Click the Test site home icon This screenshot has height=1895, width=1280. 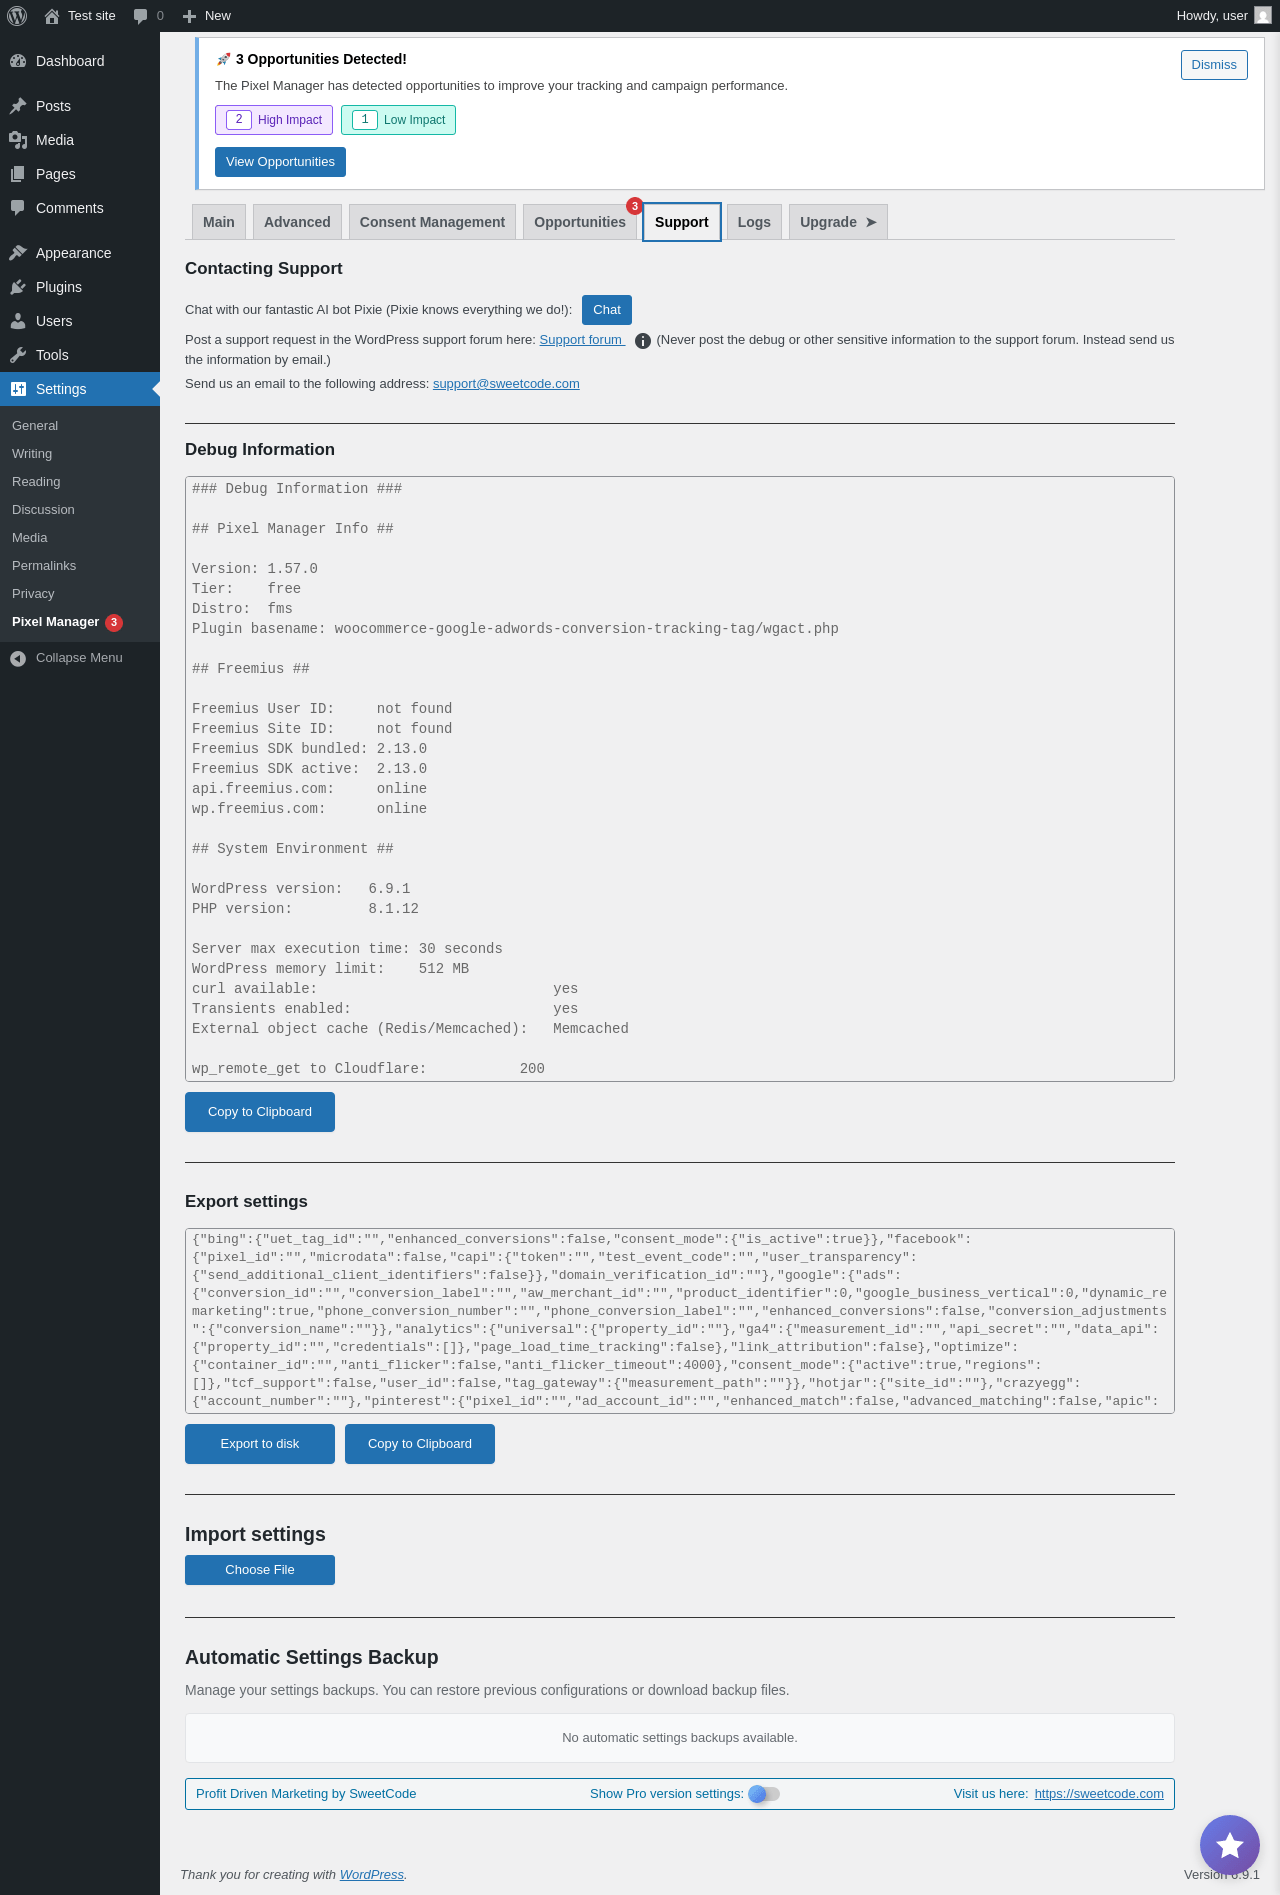click(52, 16)
